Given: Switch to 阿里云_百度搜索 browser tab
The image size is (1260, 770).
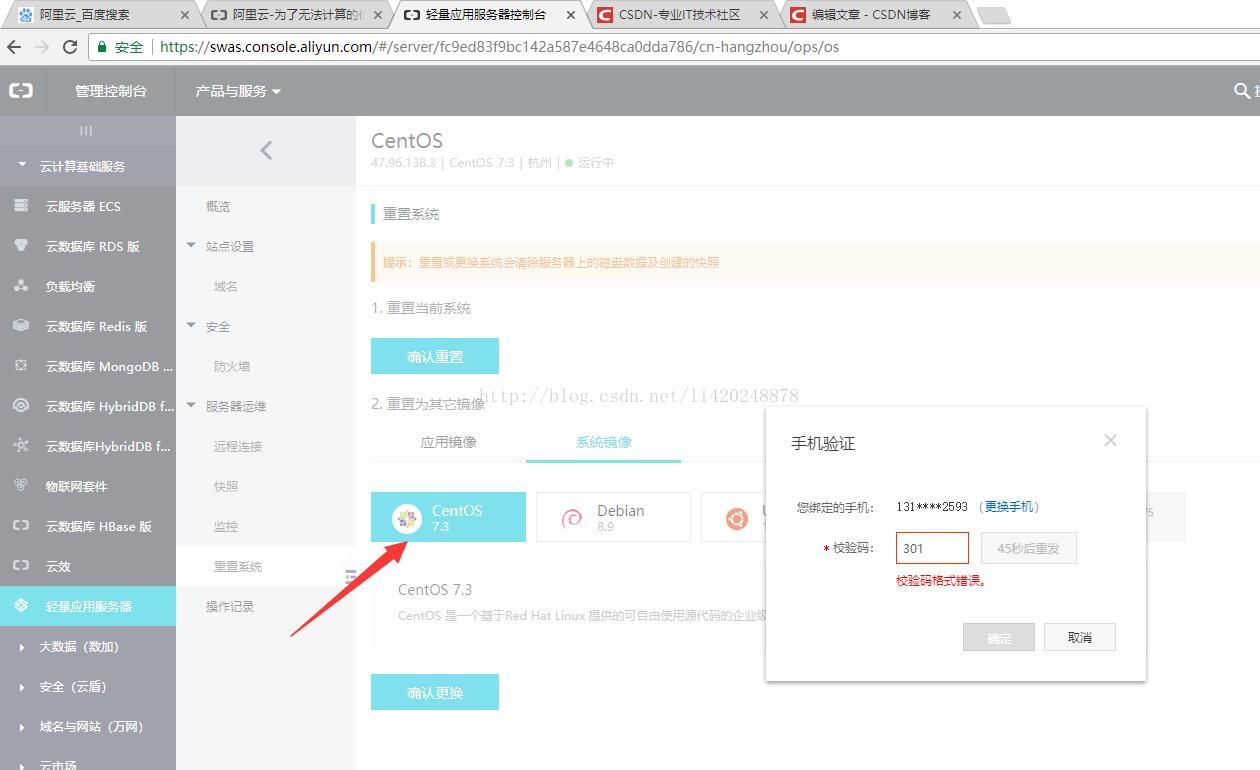Looking at the screenshot, I should pyautogui.click(x=100, y=15).
